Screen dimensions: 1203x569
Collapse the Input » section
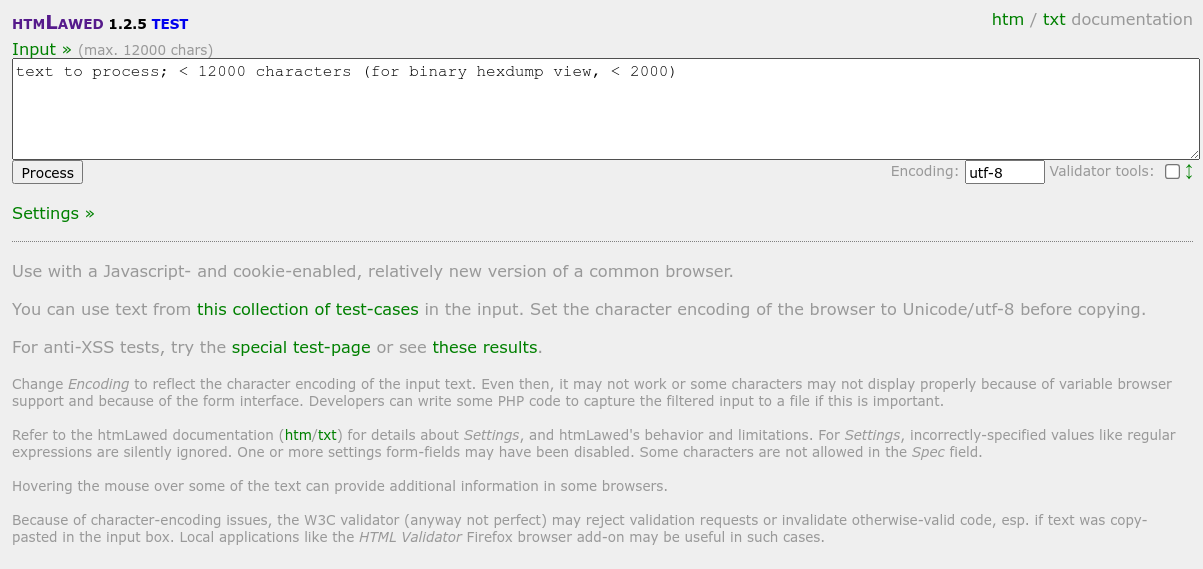pos(41,49)
